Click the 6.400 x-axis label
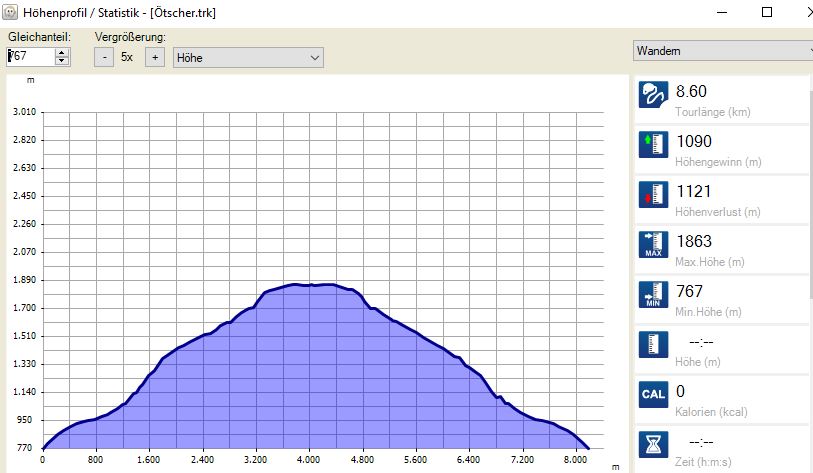This screenshot has width=813, height=473. 468,460
